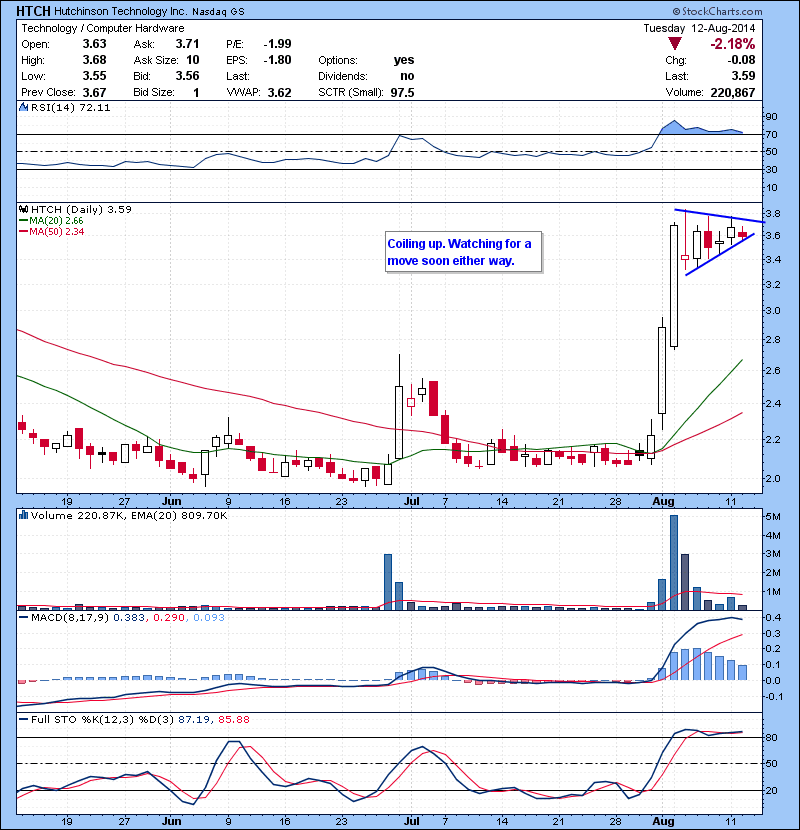The width and height of the screenshot is (800, 830).
Task: Click the late-June volume spike bar
Action: tap(388, 582)
